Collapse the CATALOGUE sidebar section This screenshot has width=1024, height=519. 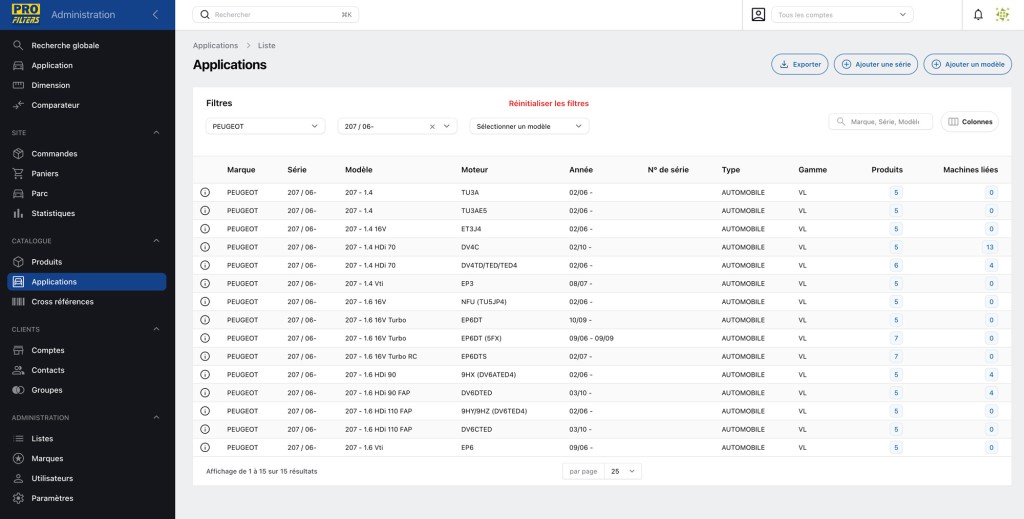[x=156, y=241]
